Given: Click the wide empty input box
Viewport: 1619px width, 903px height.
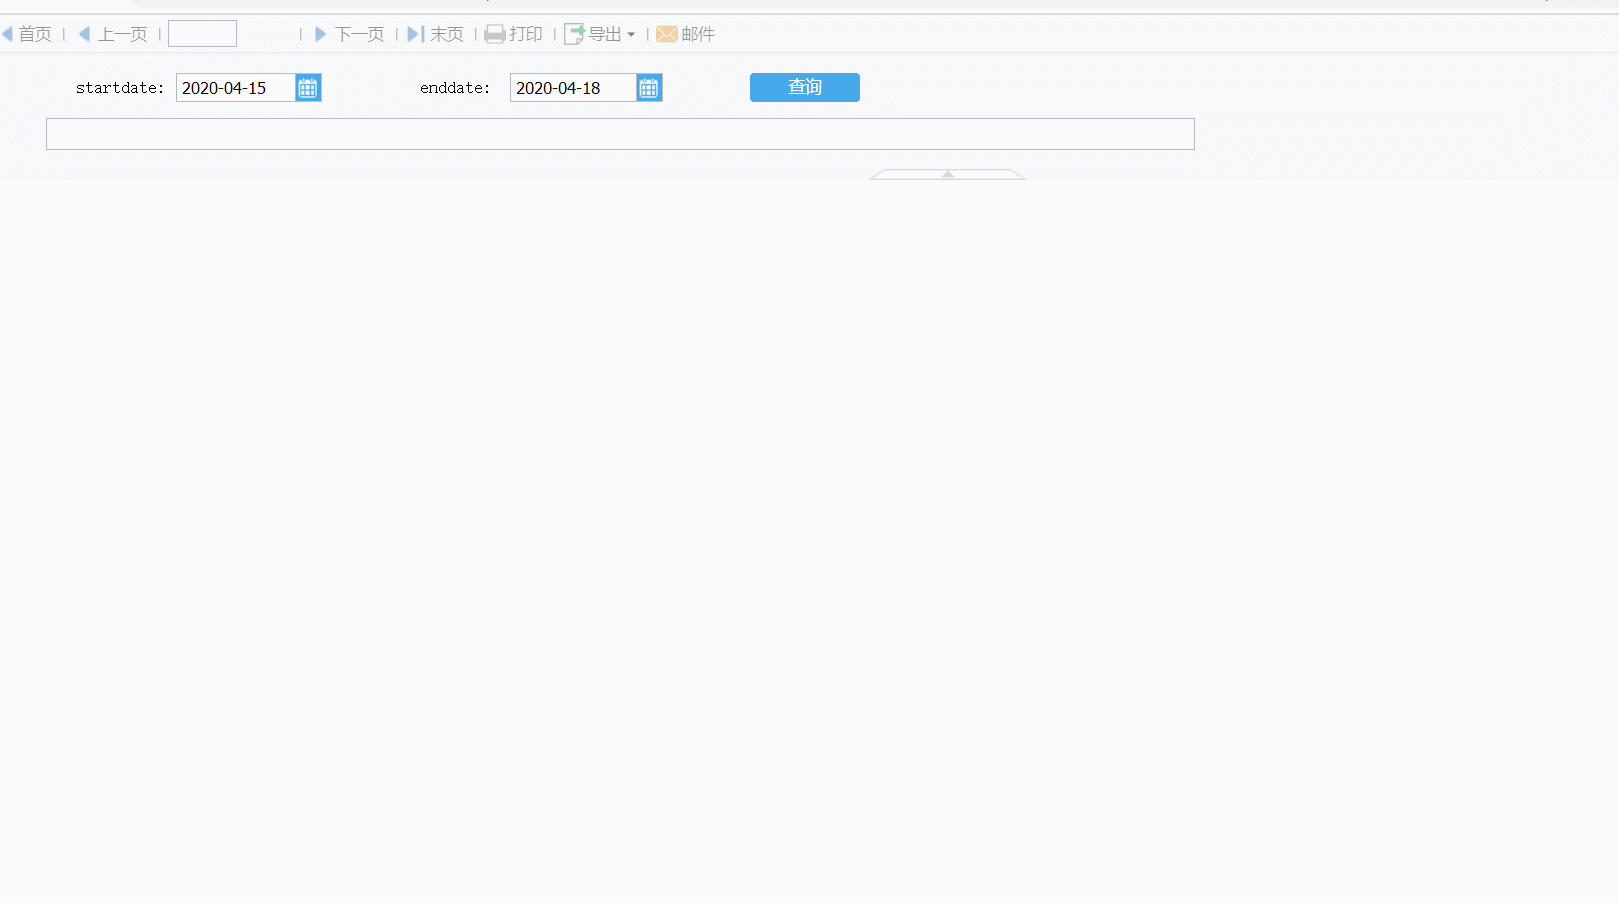Looking at the screenshot, I should click(x=620, y=134).
